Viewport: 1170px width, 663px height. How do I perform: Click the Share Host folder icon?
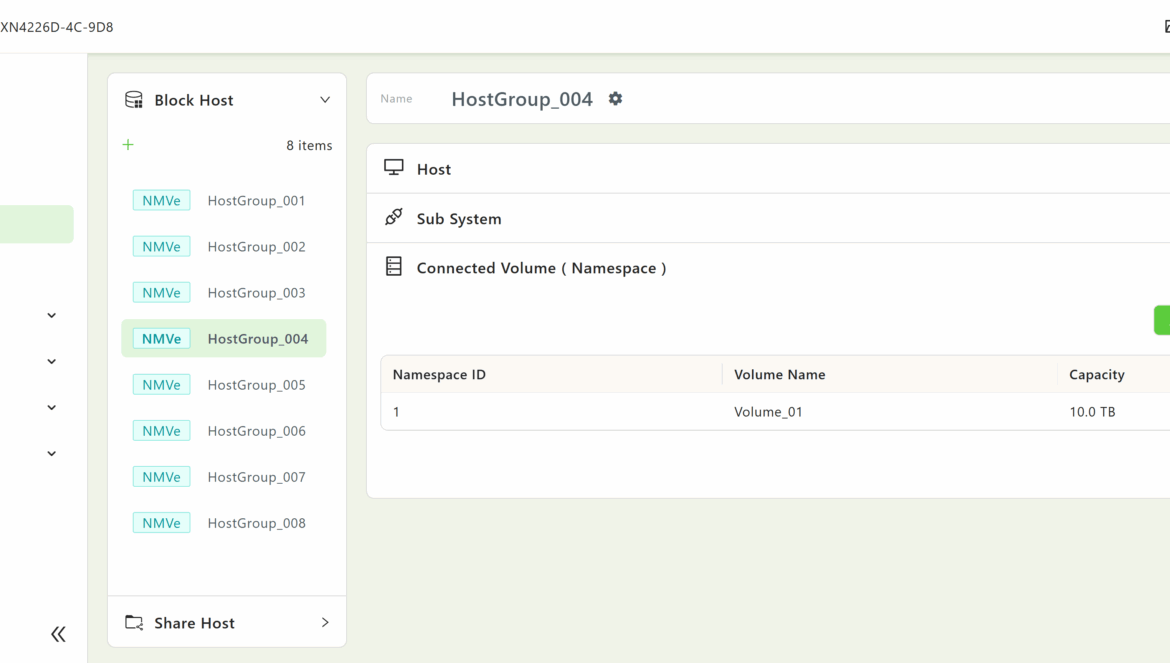[x=134, y=623]
